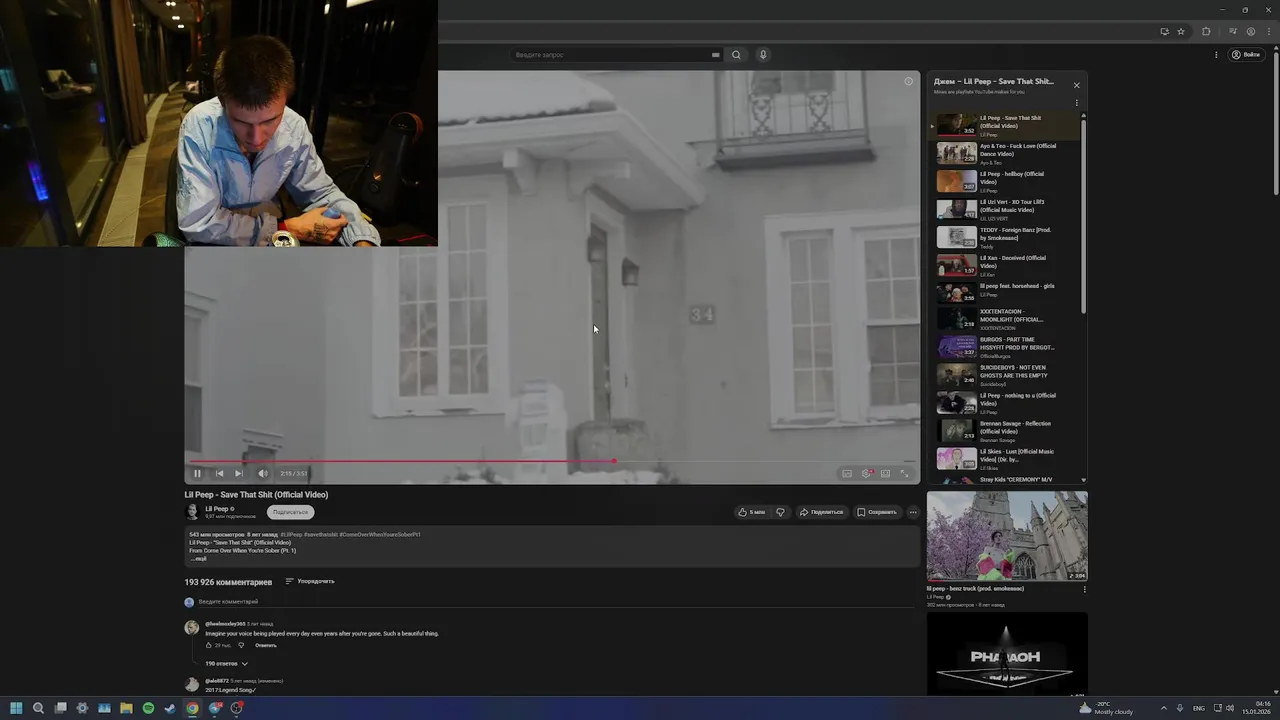Play Lil Skies Lust playlist item
Viewport: 1280px width, 720px height.
point(1007,459)
